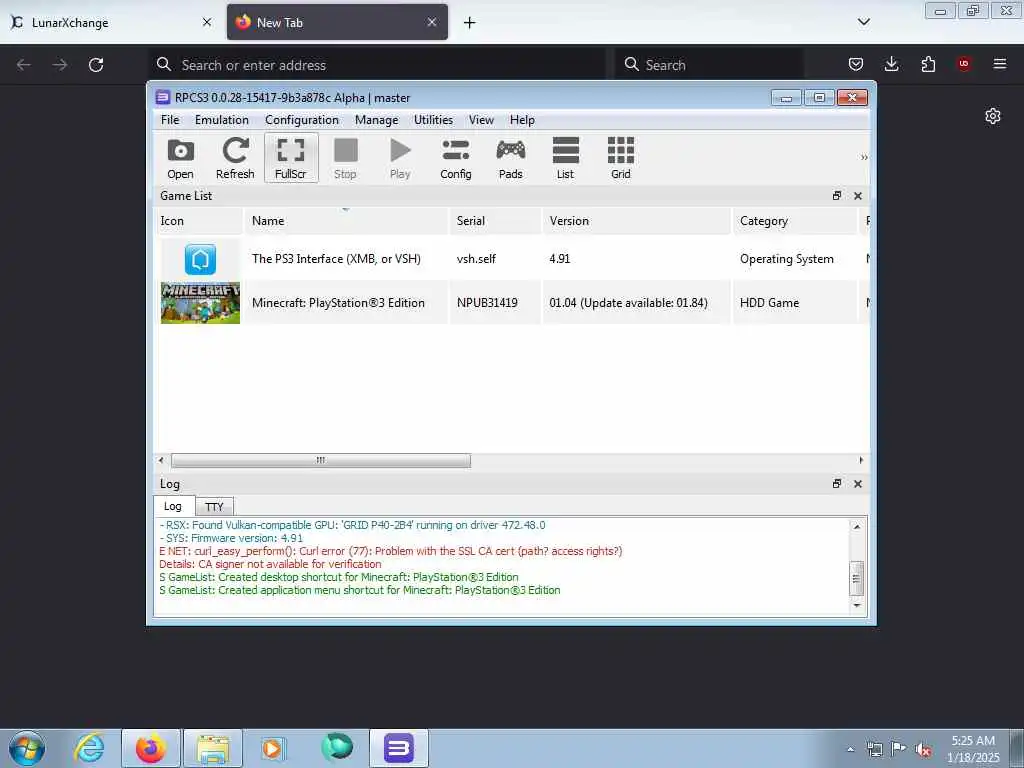Click the Created desktop shortcut log line
The image size is (1024, 768).
tap(338, 577)
